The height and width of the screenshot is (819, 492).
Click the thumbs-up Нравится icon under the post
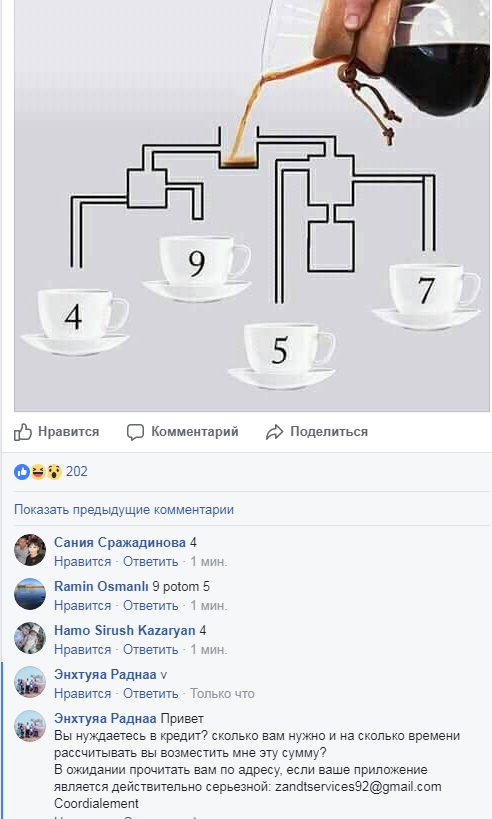[x=23, y=432]
